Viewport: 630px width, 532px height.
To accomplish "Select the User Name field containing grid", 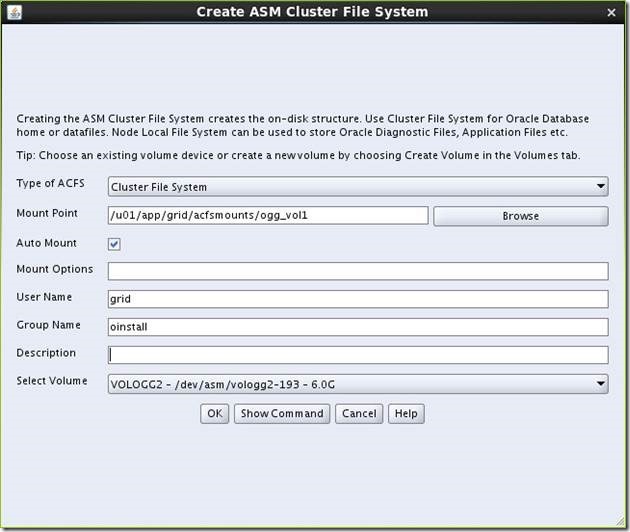I will pyautogui.click(x=358, y=299).
